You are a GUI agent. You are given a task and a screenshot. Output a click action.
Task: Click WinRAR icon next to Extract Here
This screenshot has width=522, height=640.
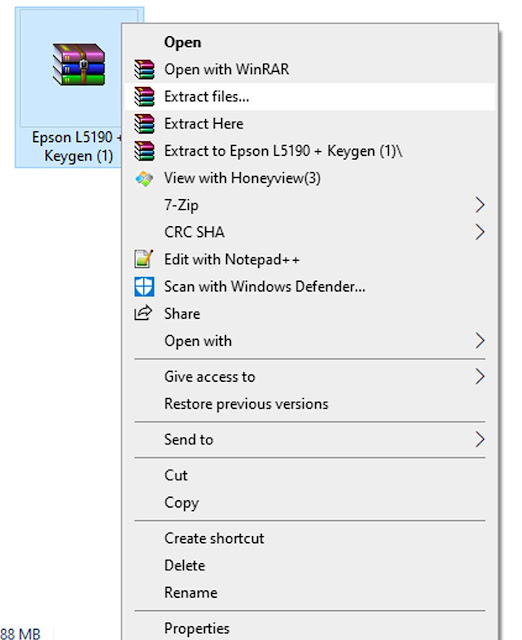pos(144,124)
